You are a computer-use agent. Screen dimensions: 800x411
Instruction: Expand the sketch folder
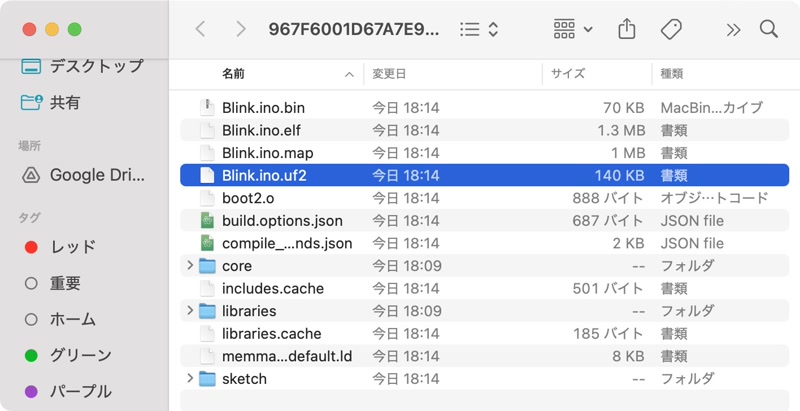(x=190, y=378)
